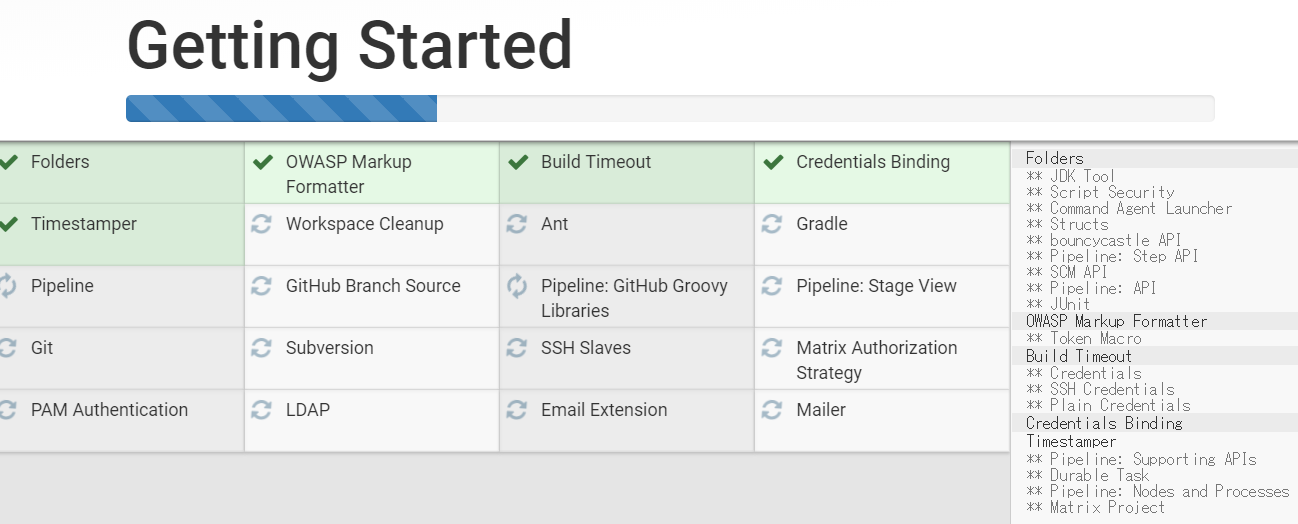Select the GitHub Branch Source plugin cell
1298x524 pixels.
tap(372, 296)
